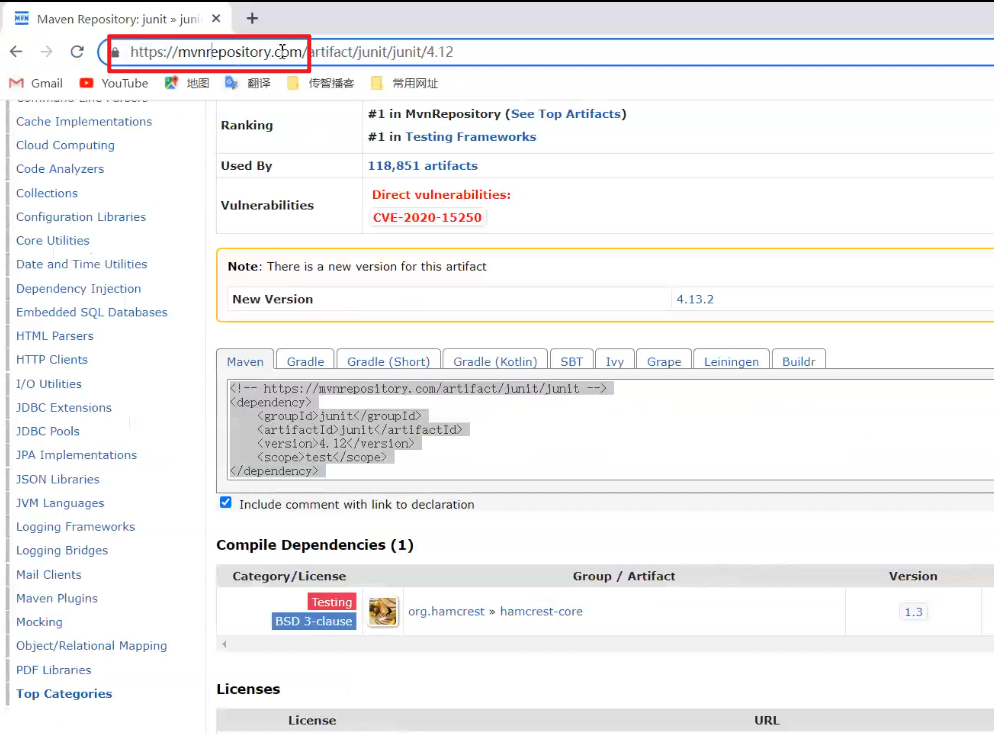Open a new browser tab

252,18
